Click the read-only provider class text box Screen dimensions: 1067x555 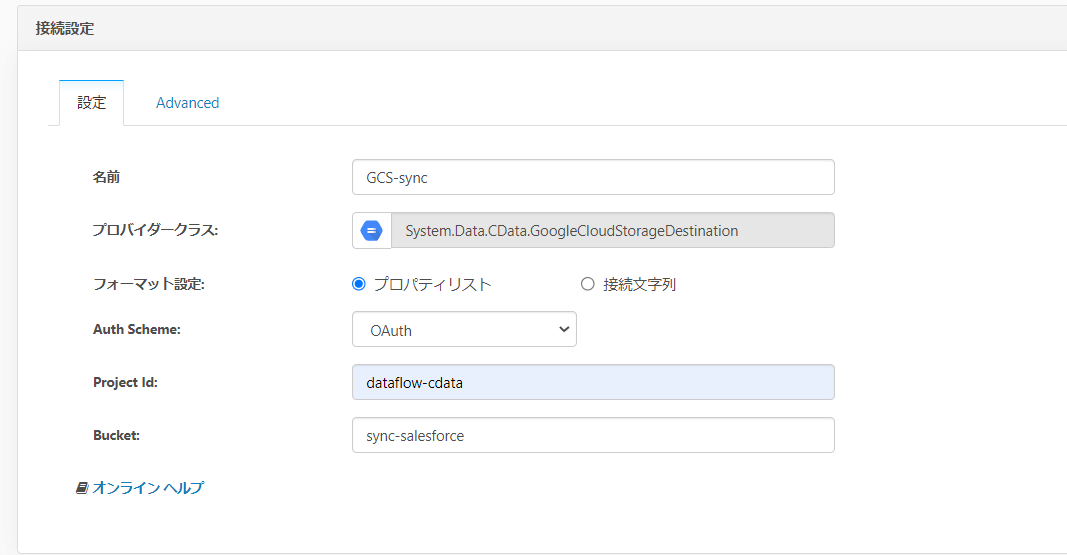[612, 230]
